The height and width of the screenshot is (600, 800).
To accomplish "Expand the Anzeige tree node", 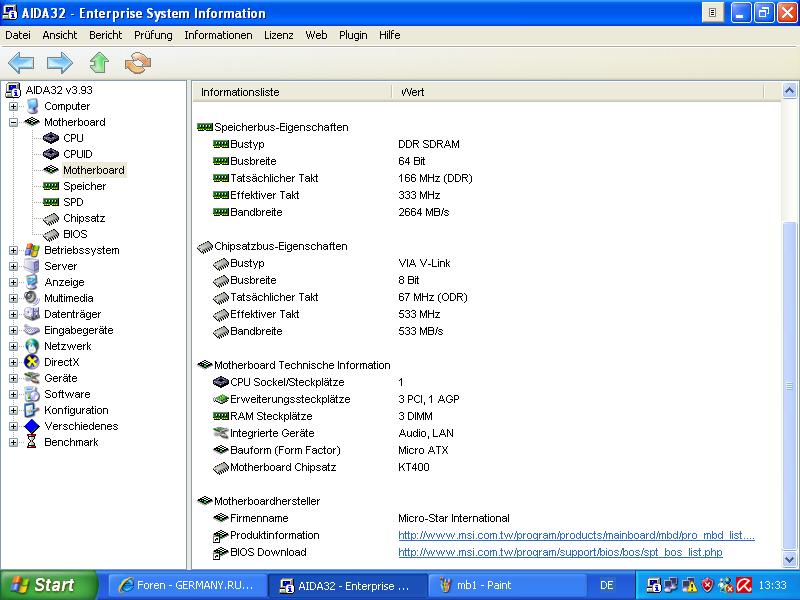I will [13, 282].
